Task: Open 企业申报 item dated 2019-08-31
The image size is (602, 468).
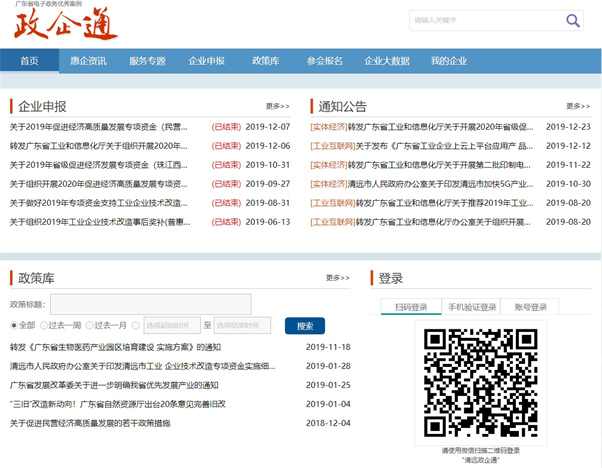Action: pyautogui.click(x=99, y=203)
